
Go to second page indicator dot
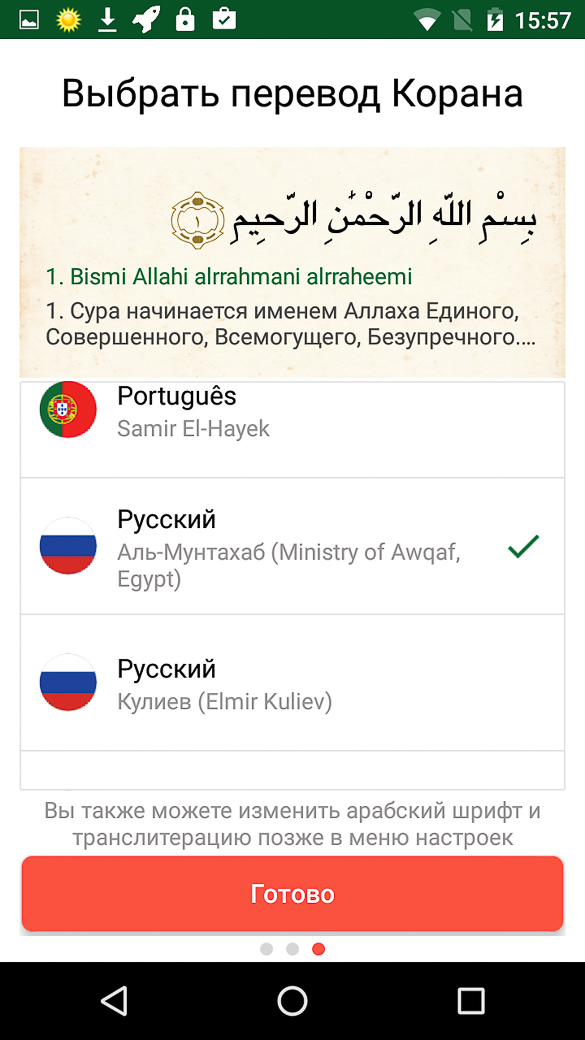tap(292, 949)
